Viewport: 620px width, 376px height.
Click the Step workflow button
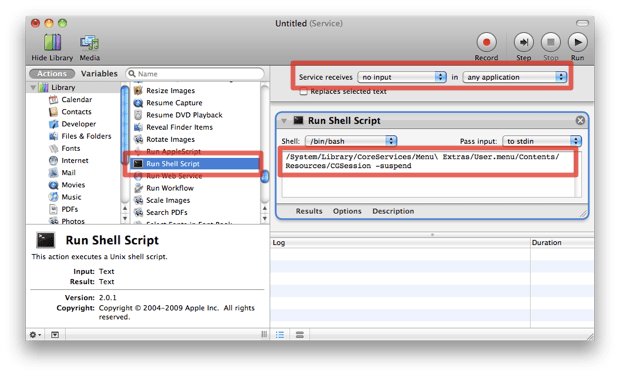(x=524, y=42)
